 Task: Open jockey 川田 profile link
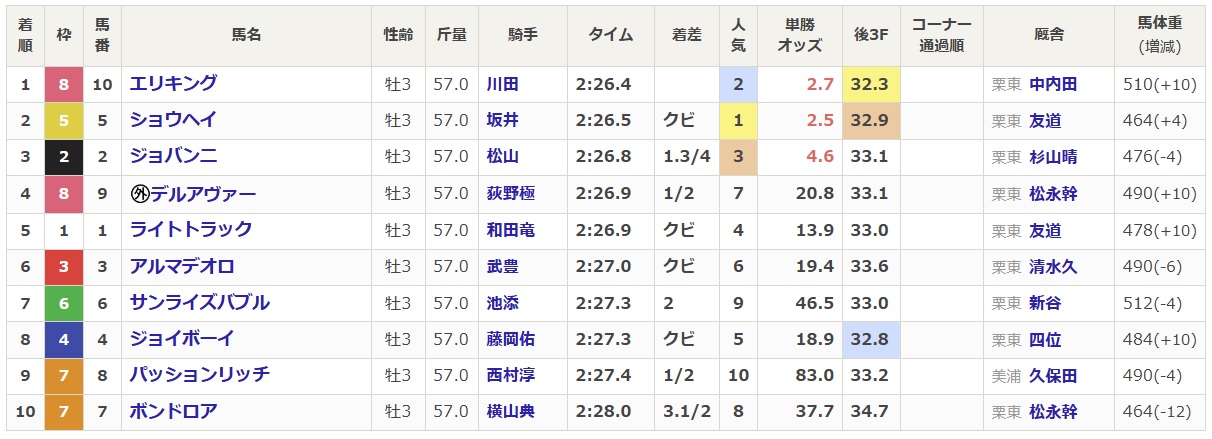click(503, 85)
